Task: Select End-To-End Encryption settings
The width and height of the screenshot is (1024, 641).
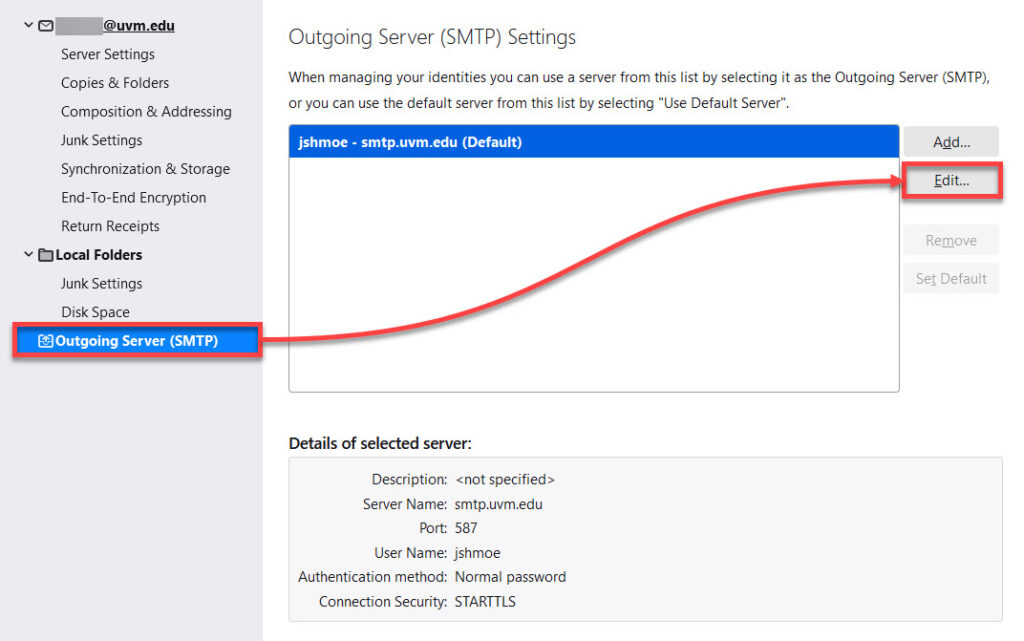Action: [x=133, y=198]
